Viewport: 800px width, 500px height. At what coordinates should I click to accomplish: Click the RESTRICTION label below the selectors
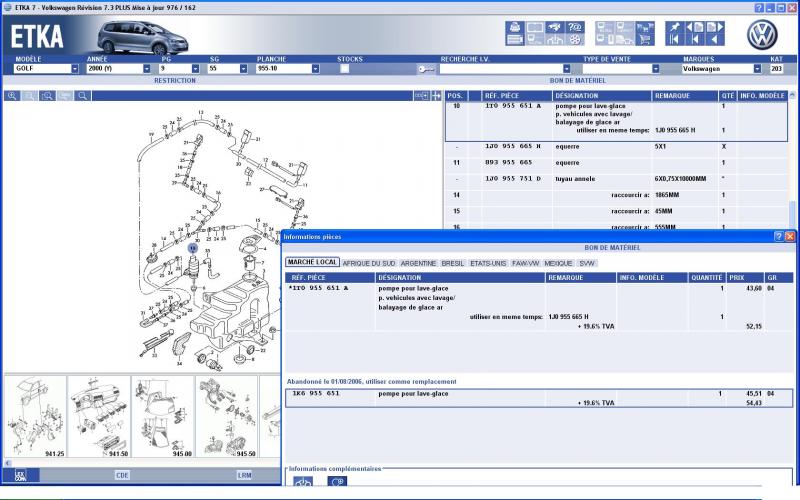(175, 81)
